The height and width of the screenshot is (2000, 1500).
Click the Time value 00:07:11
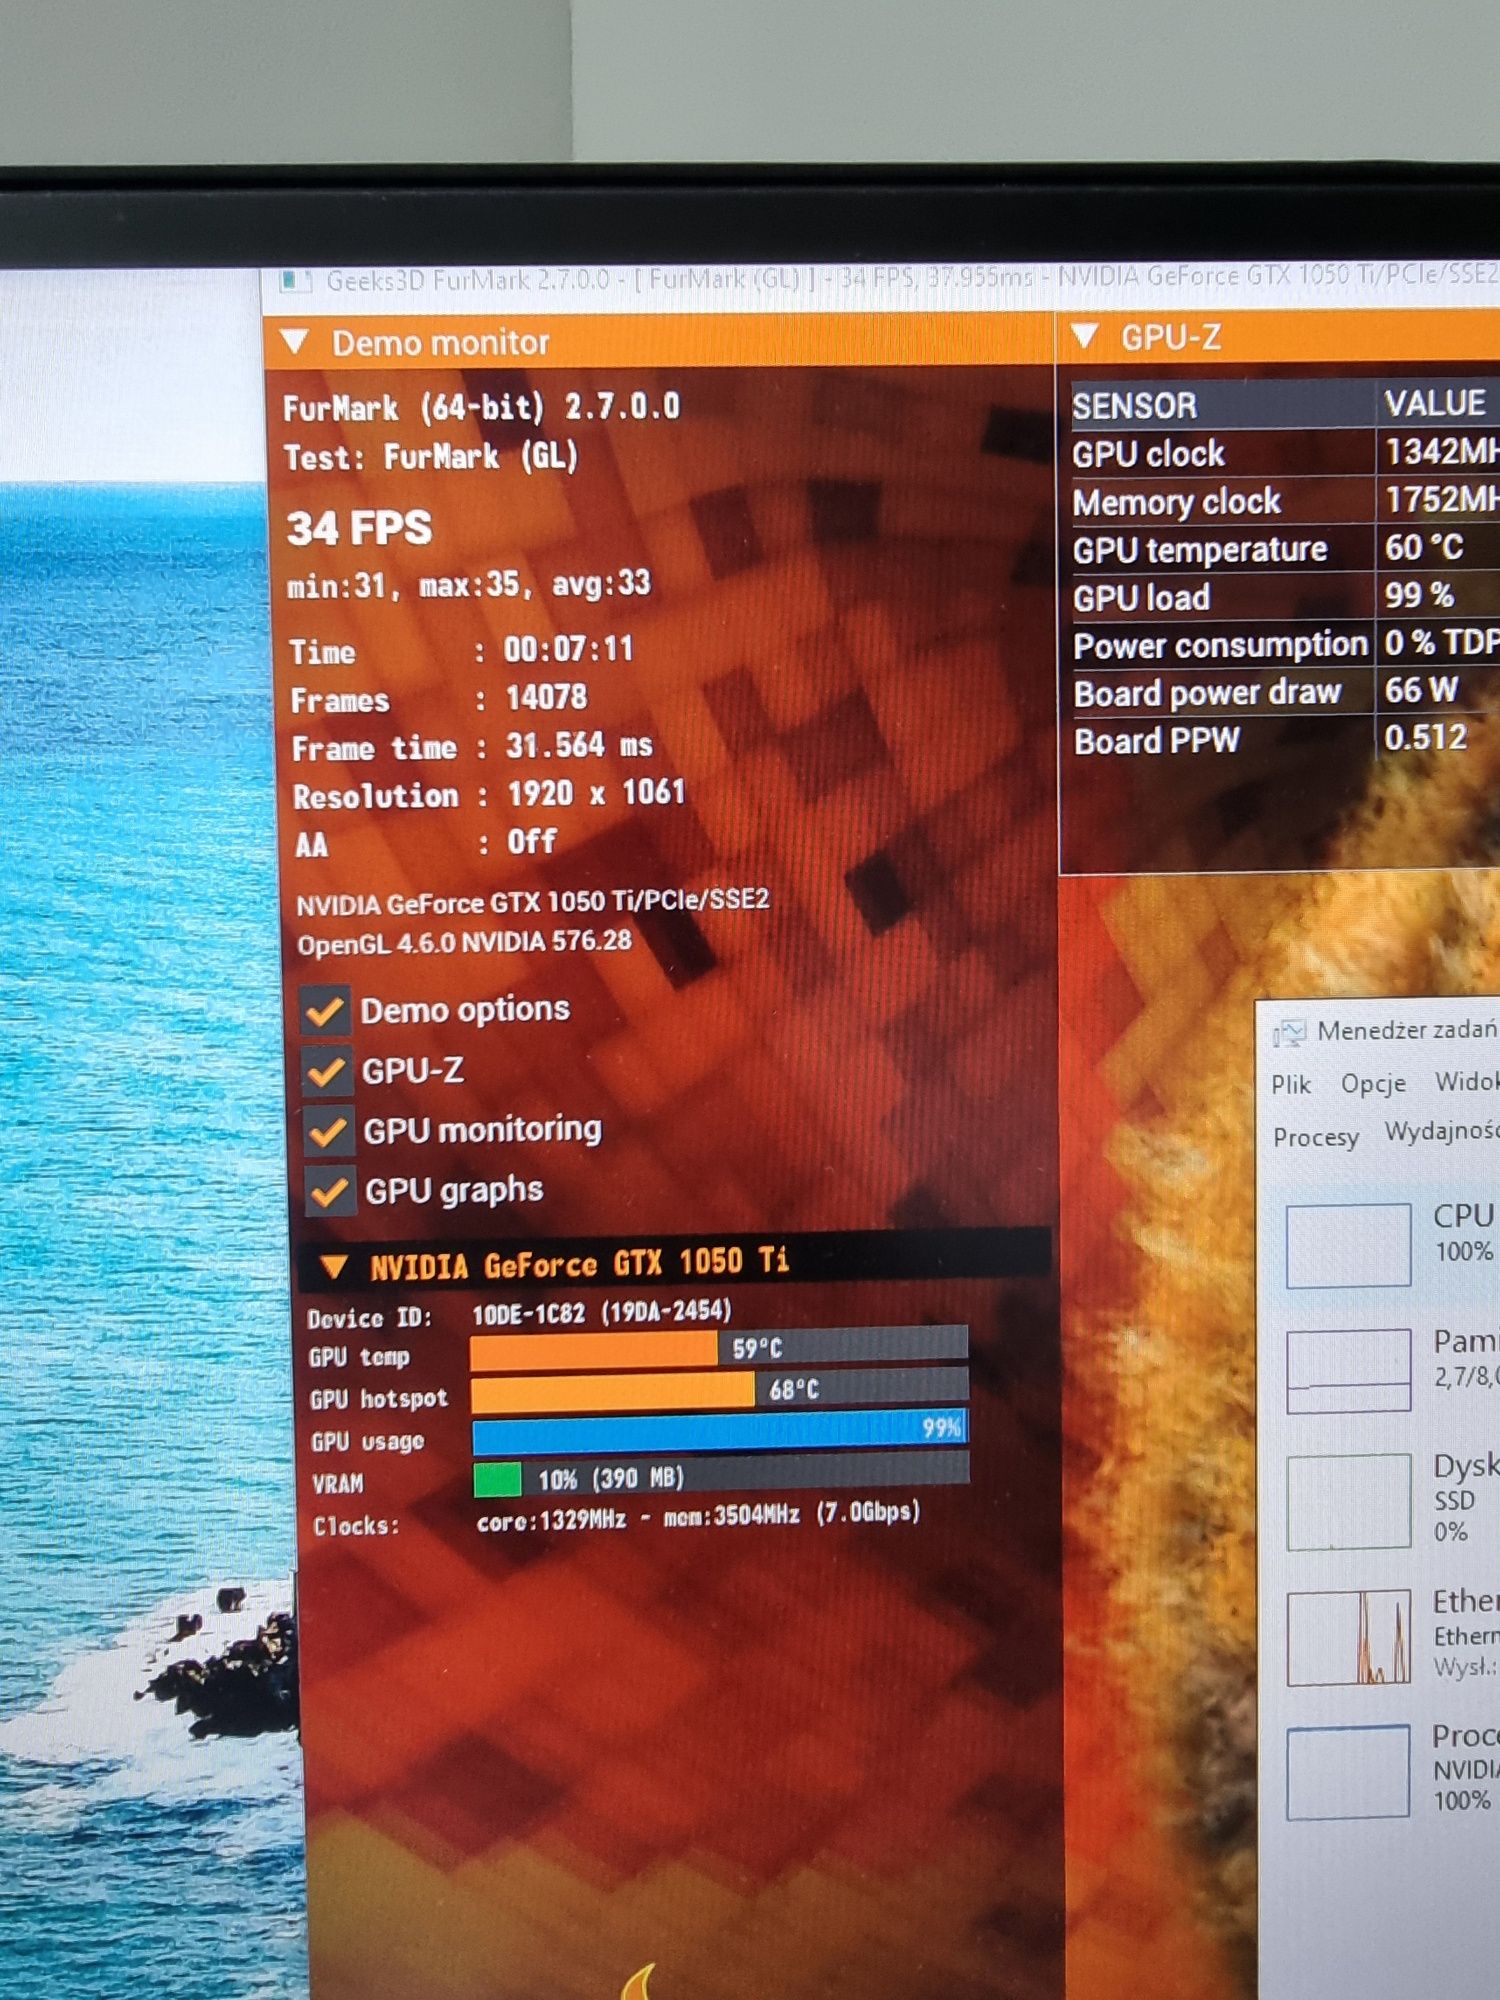[568, 649]
